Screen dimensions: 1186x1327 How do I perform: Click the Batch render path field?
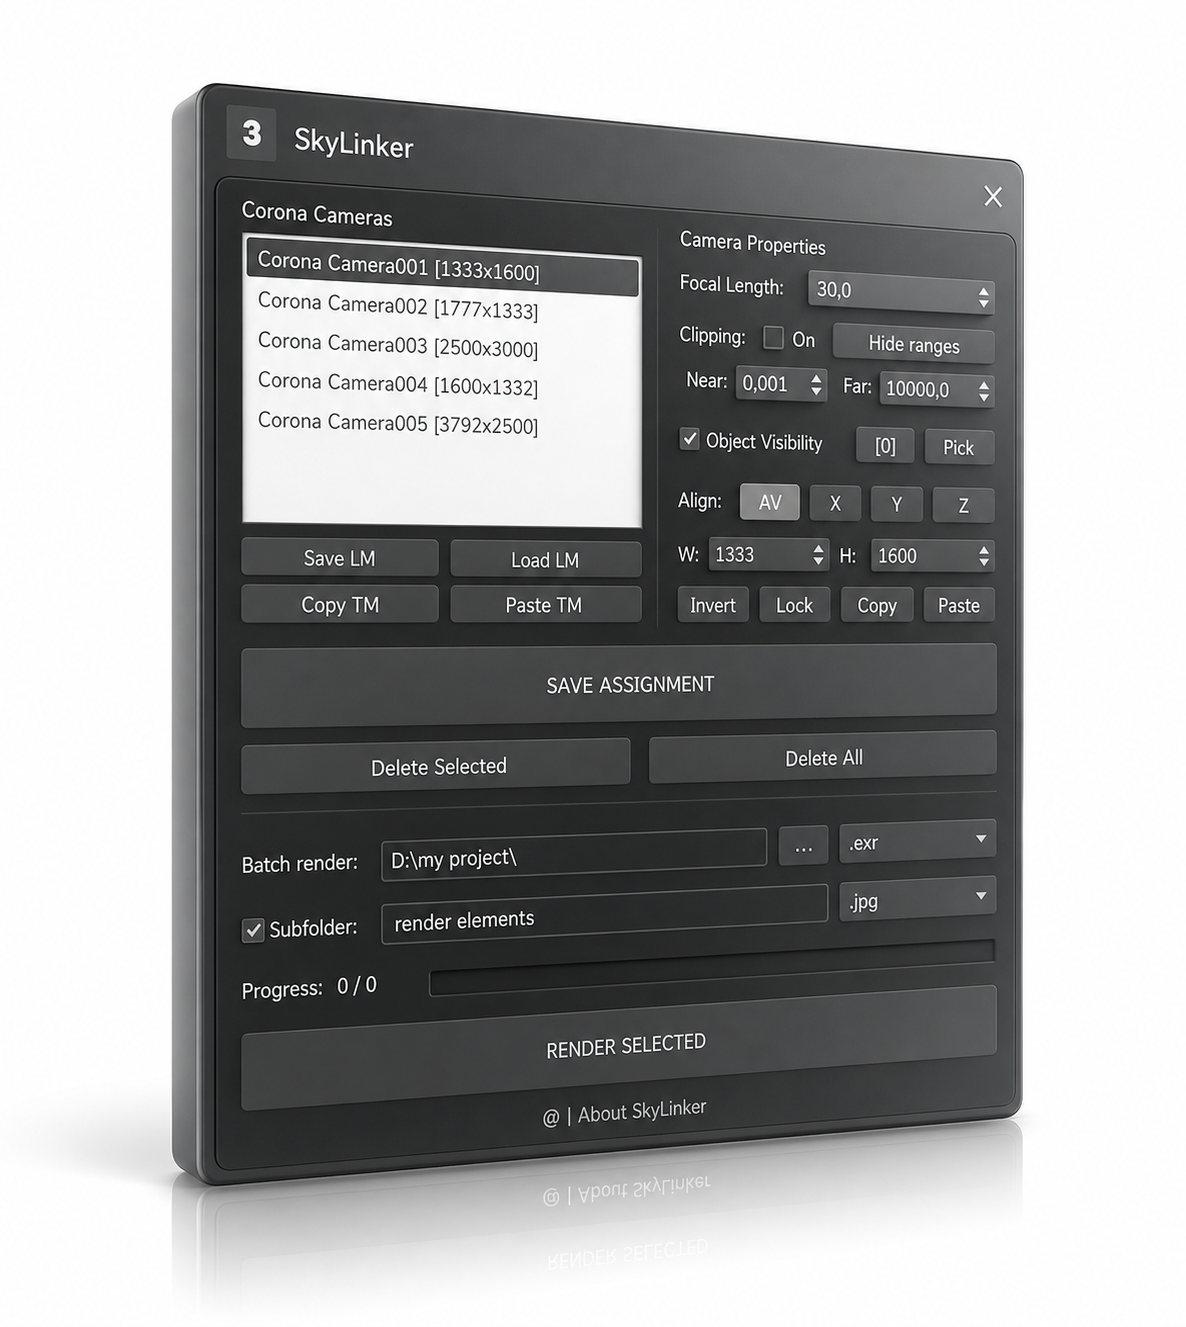coord(574,854)
